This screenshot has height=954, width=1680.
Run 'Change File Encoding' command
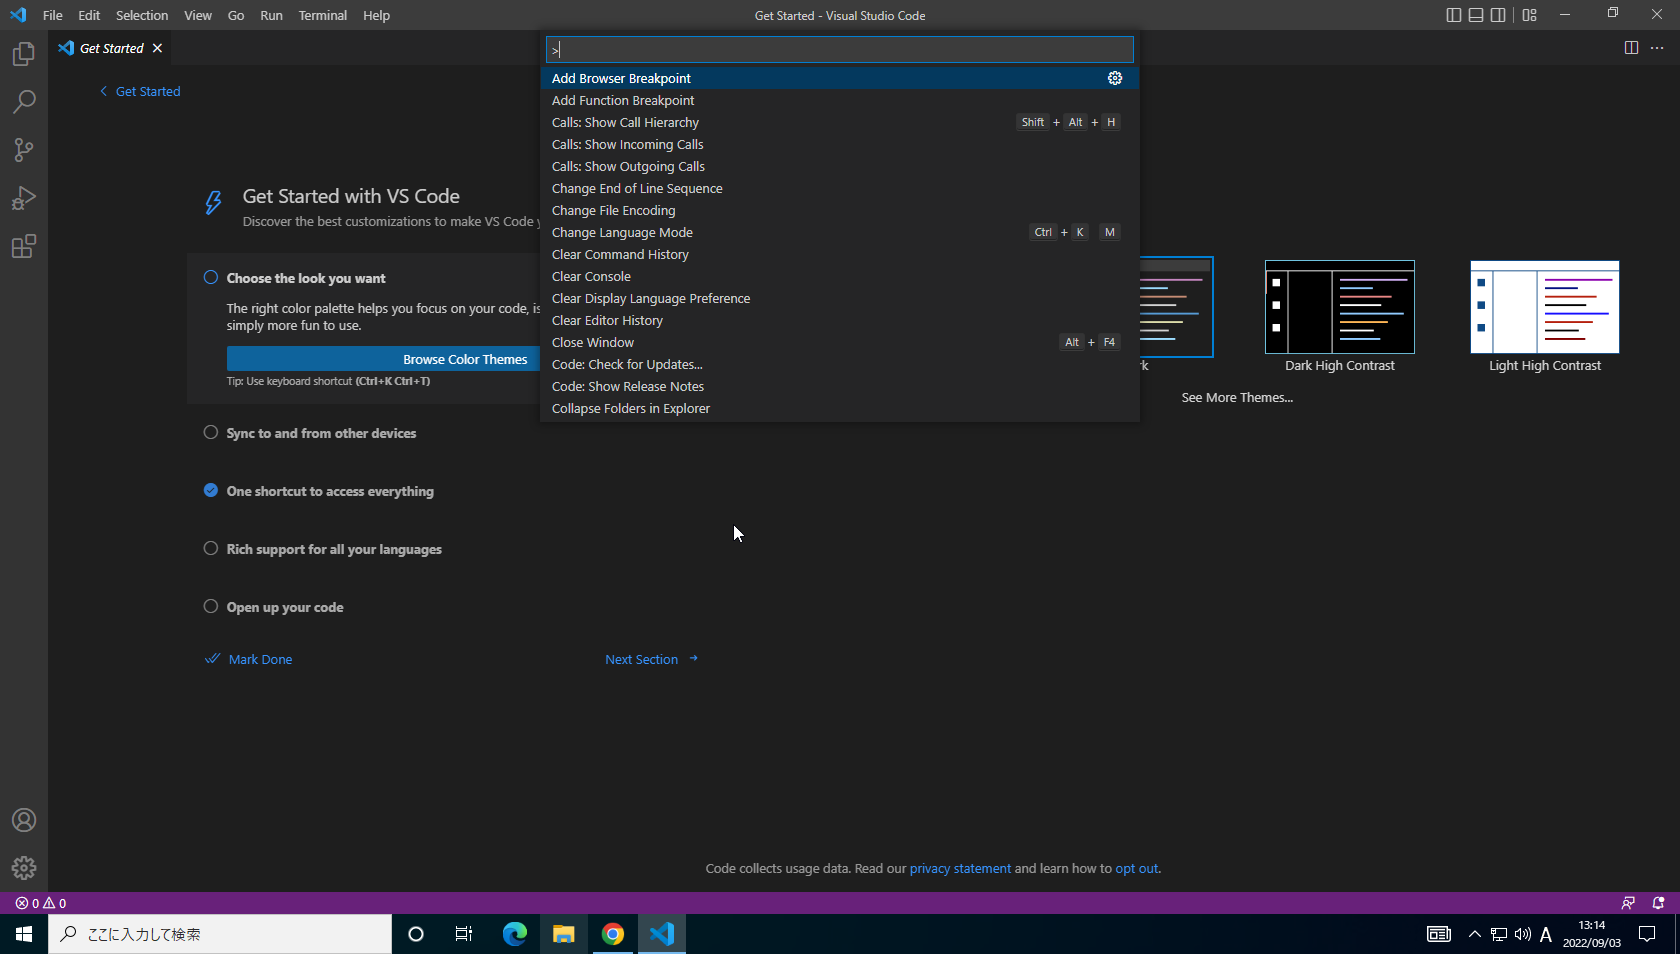840,210
